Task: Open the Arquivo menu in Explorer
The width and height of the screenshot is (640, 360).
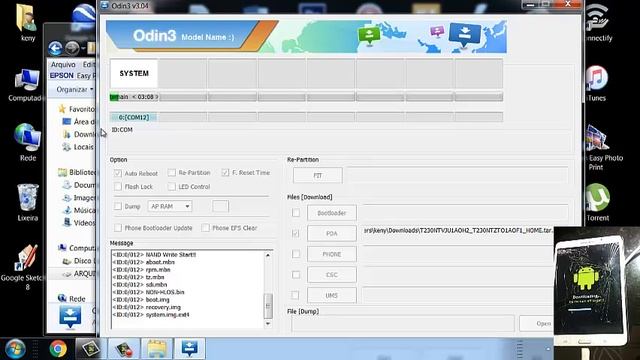Action: pyautogui.click(x=63, y=64)
